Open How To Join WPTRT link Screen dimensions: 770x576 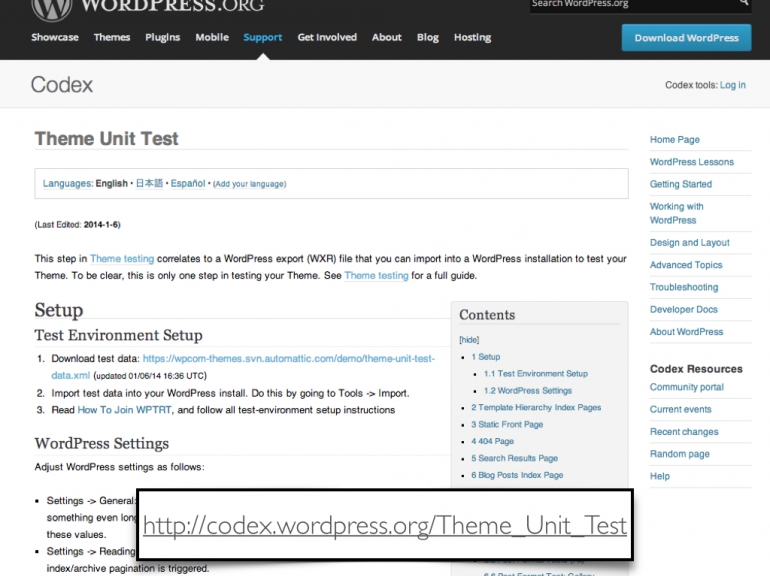125,410
